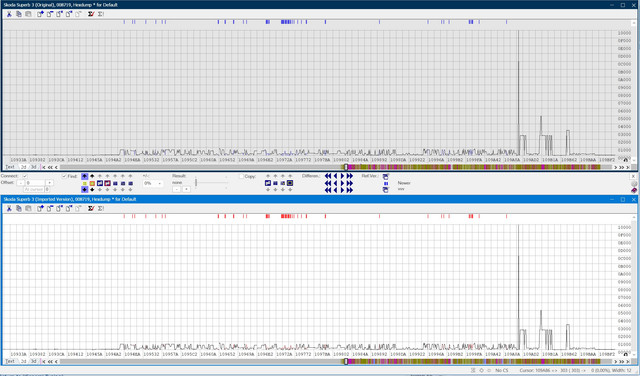Switch to 2d tab in Imported Version window
640x376 pixels.
point(24,361)
